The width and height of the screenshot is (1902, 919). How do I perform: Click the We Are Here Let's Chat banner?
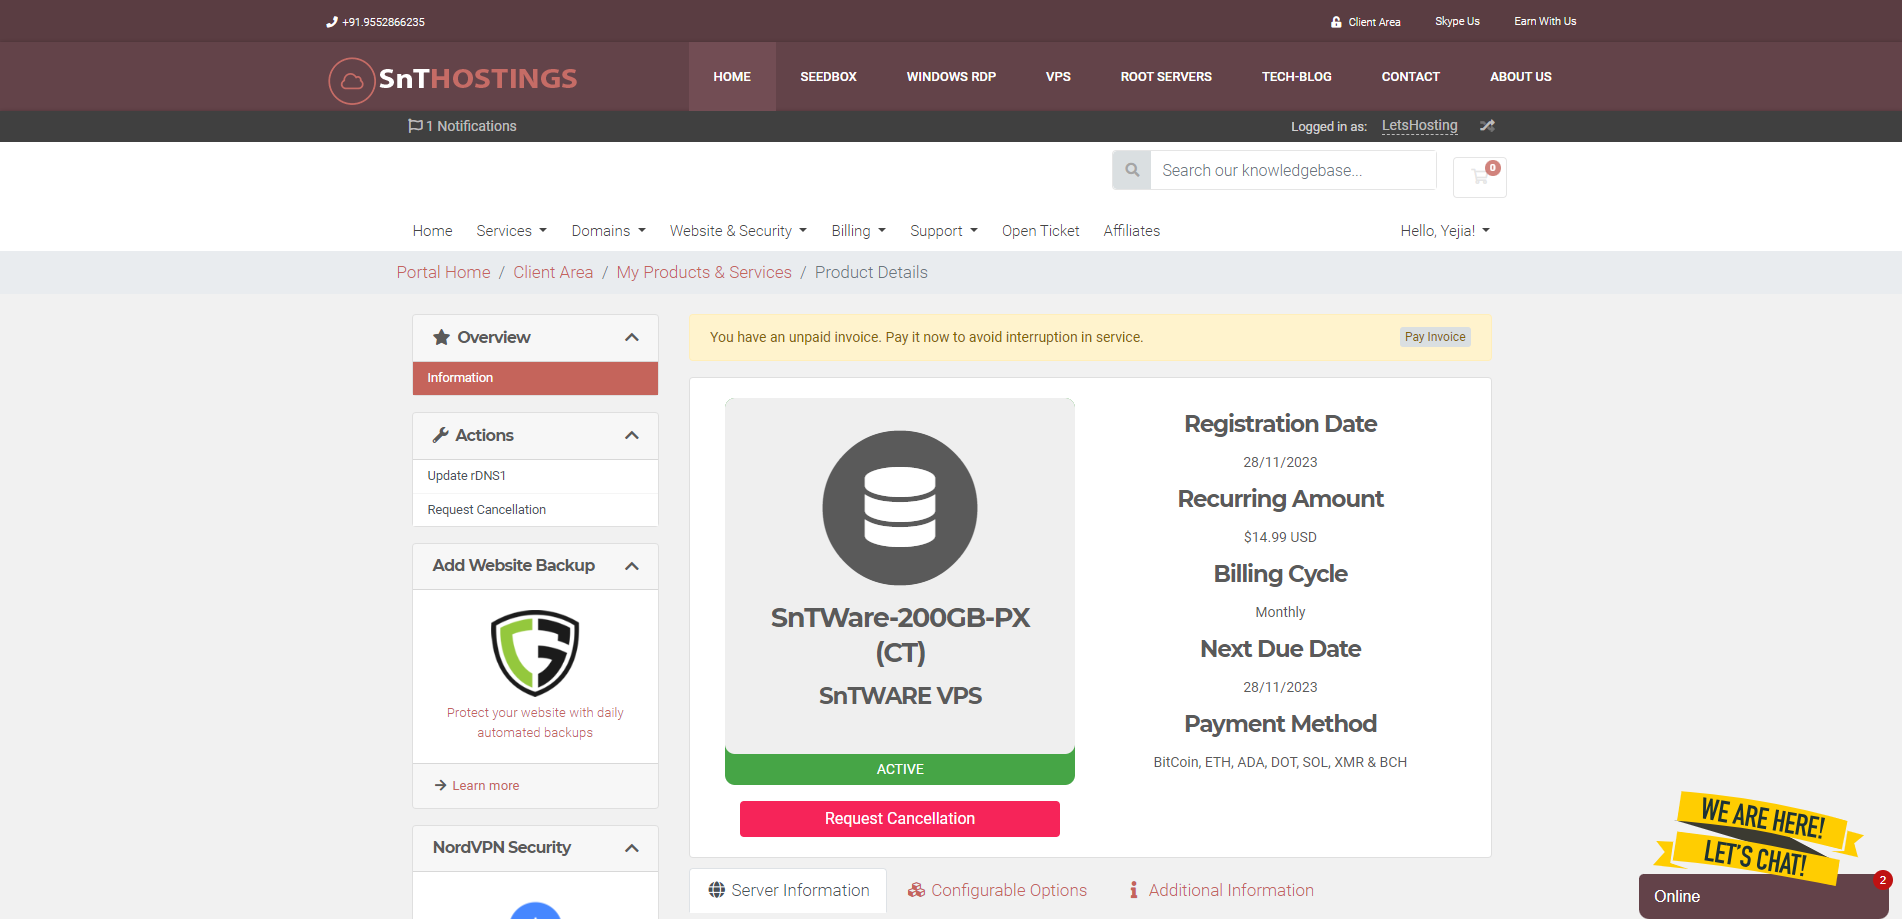click(1758, 838)
